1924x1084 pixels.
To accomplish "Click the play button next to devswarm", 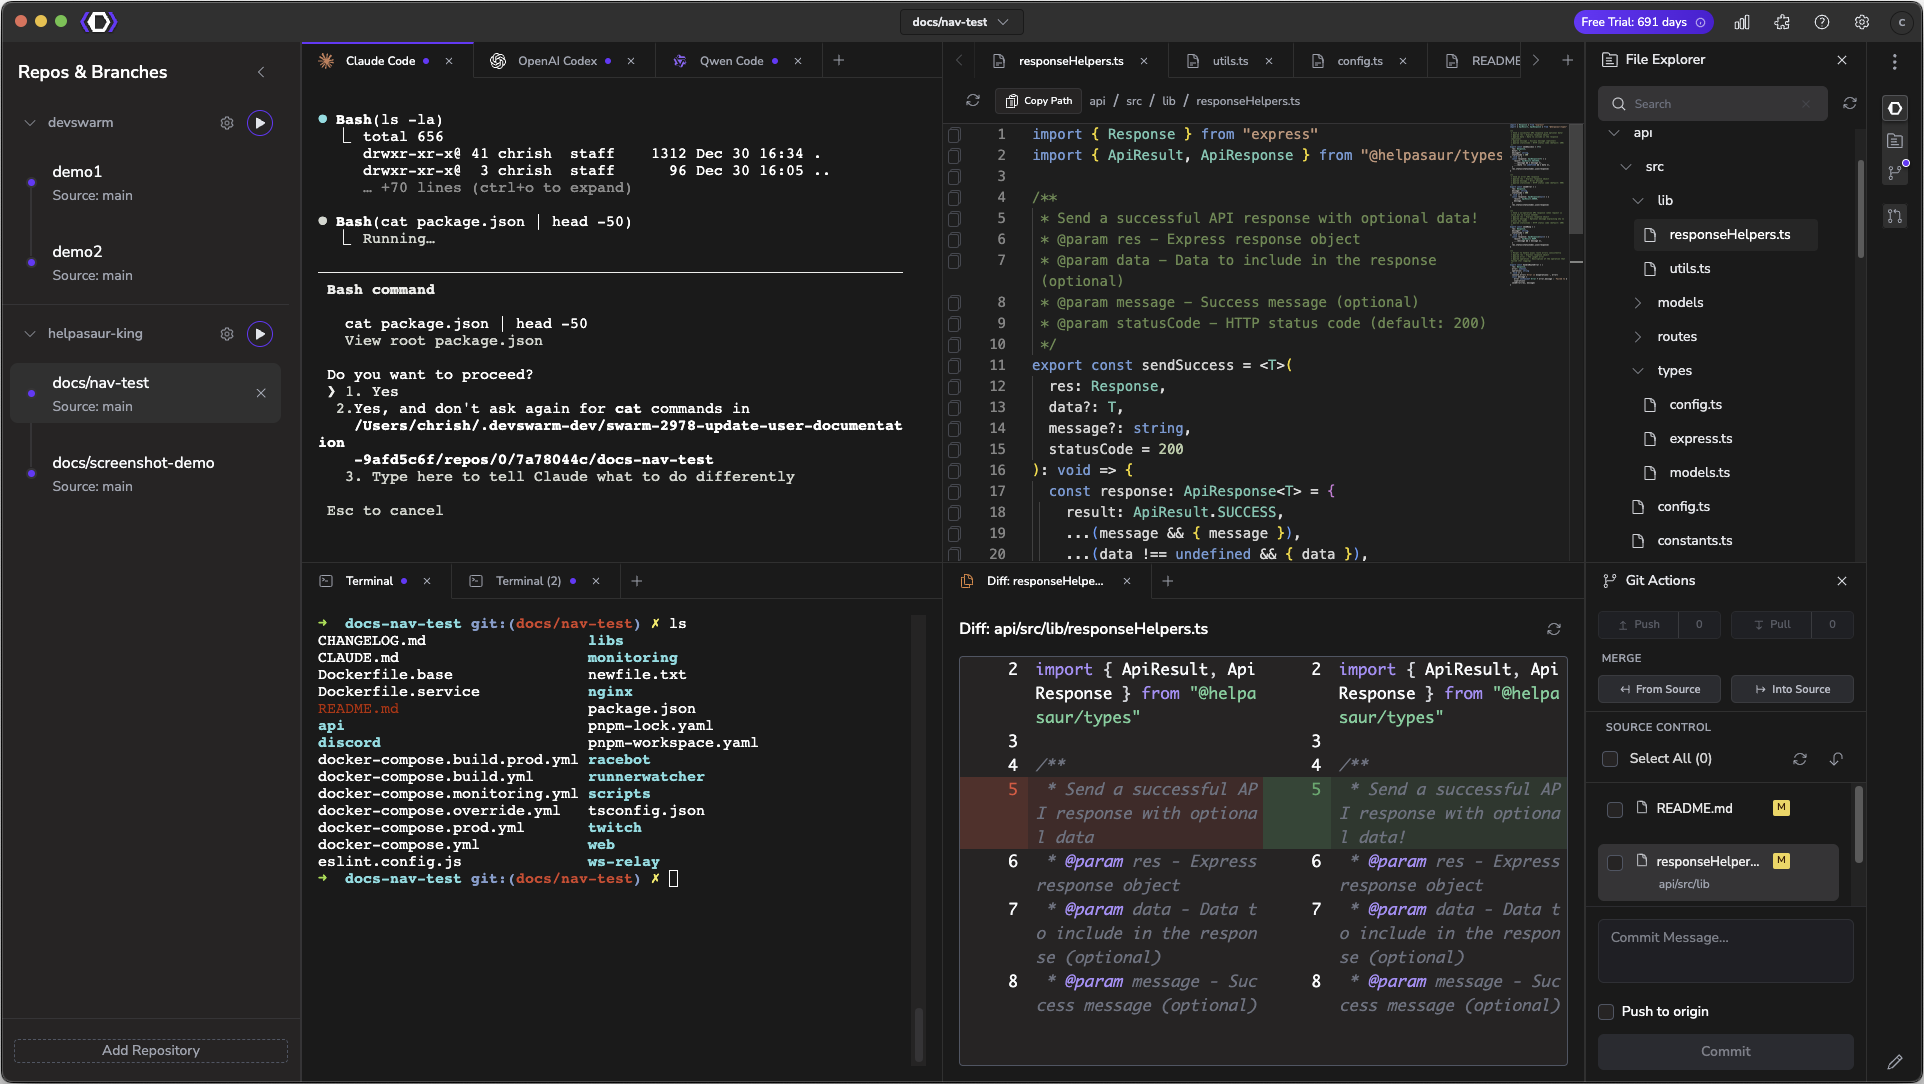I will click(x=260, y=123).
